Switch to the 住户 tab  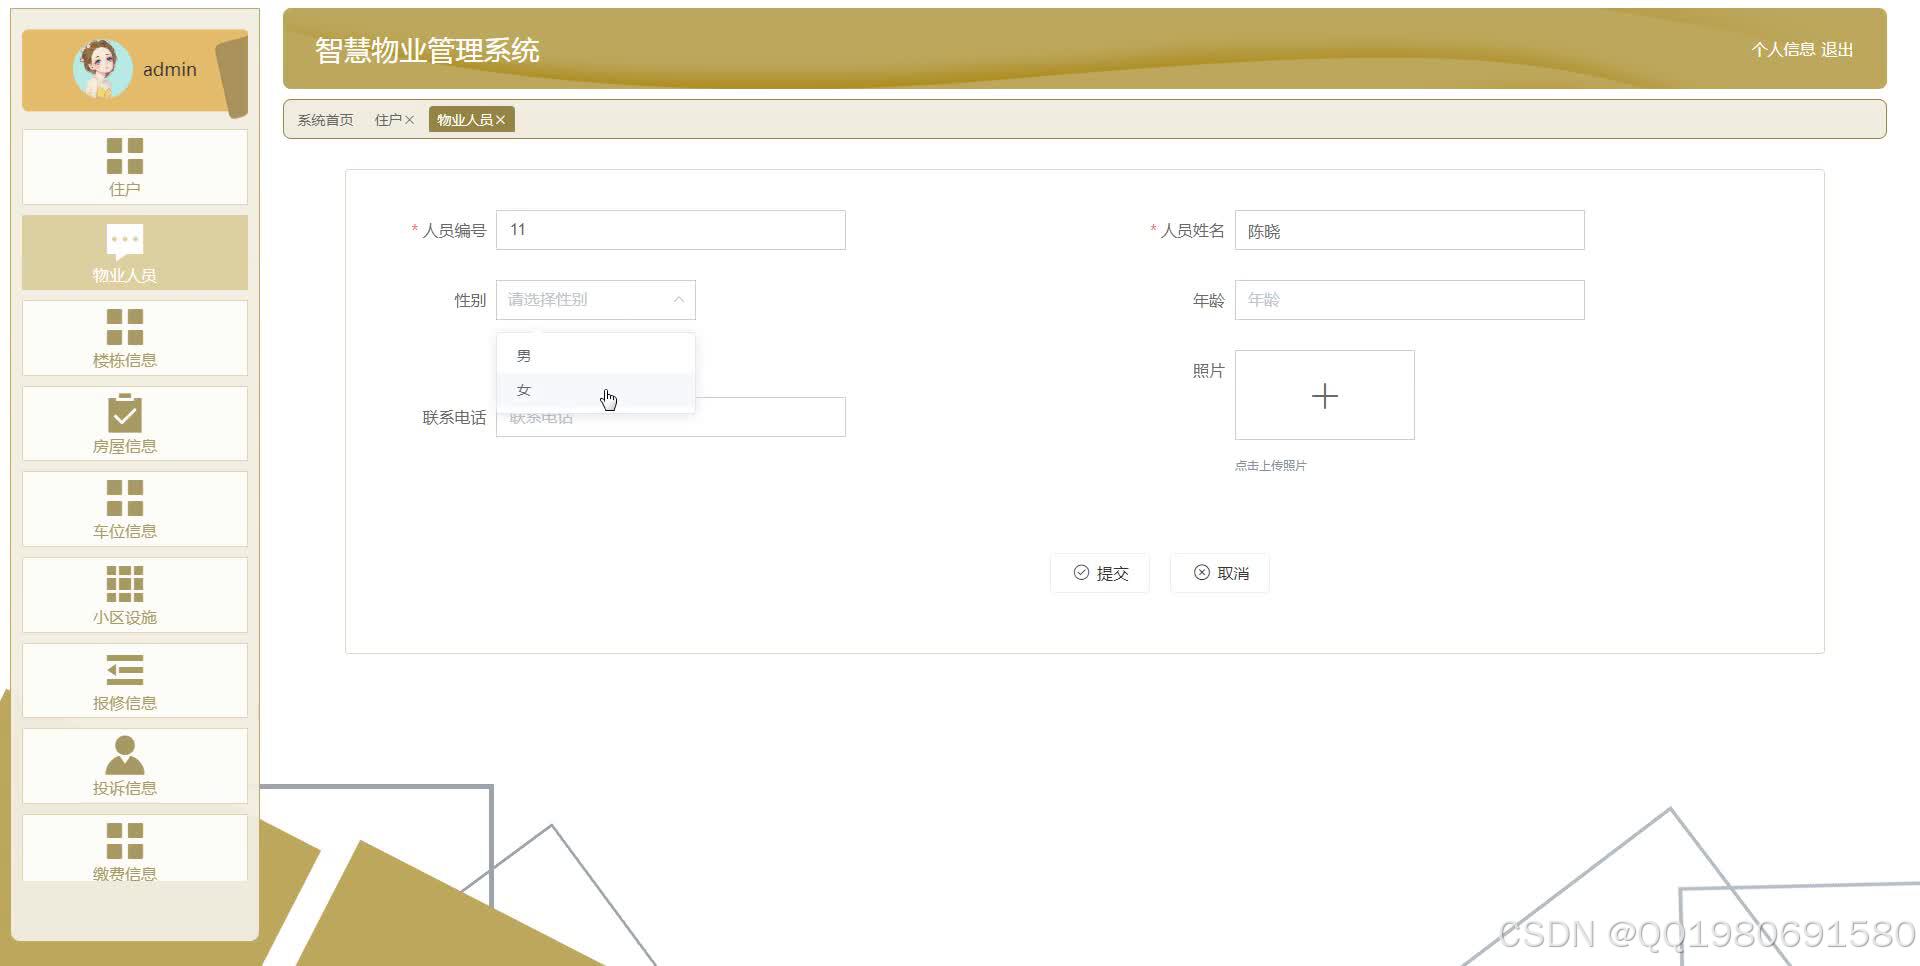coord(388,119)
